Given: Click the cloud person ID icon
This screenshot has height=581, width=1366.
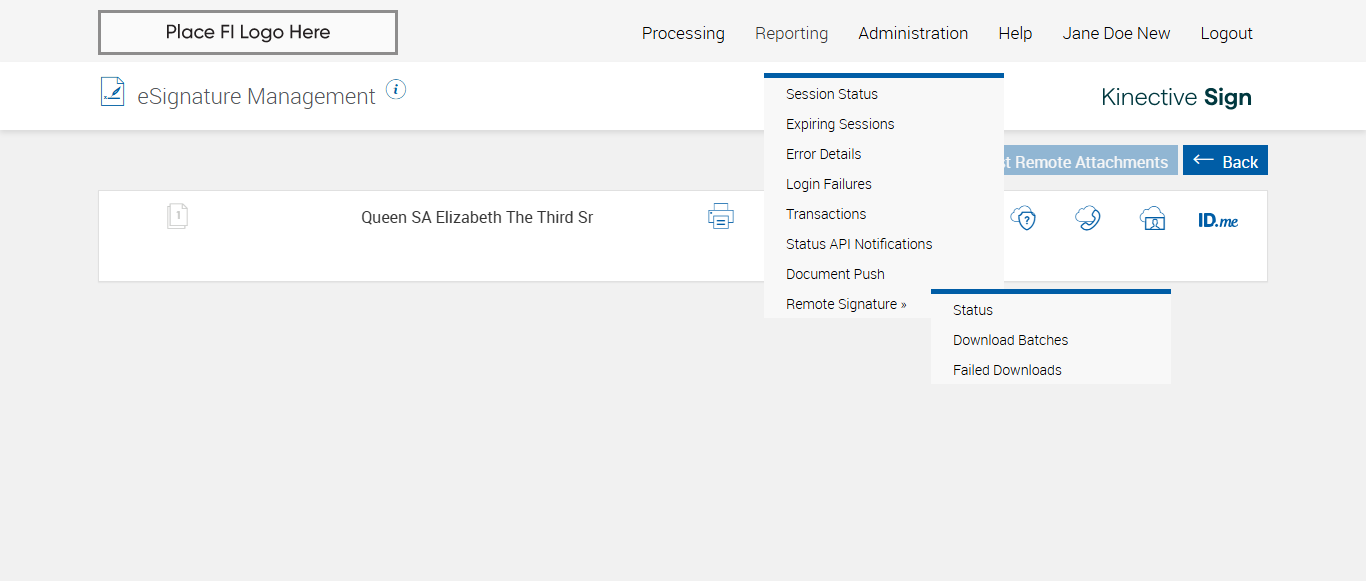Looking at the screenshot, I should (1153, 218).
